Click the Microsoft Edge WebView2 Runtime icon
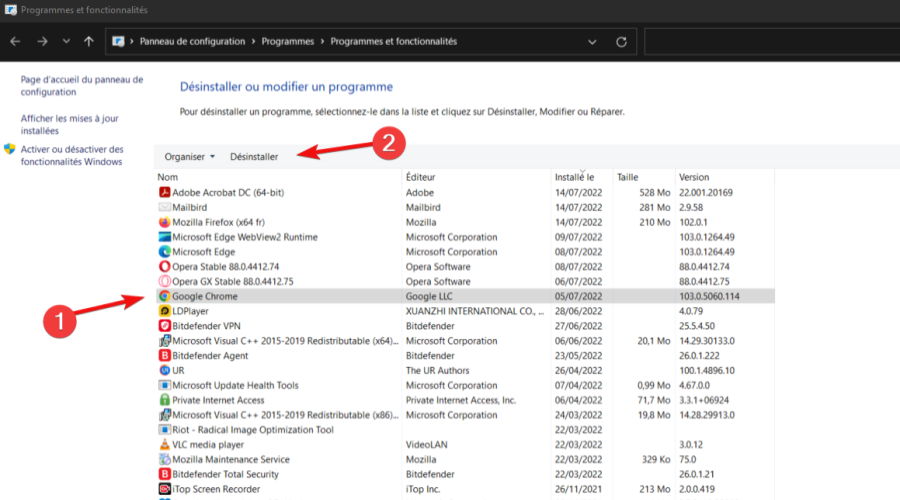 (165, 237)
